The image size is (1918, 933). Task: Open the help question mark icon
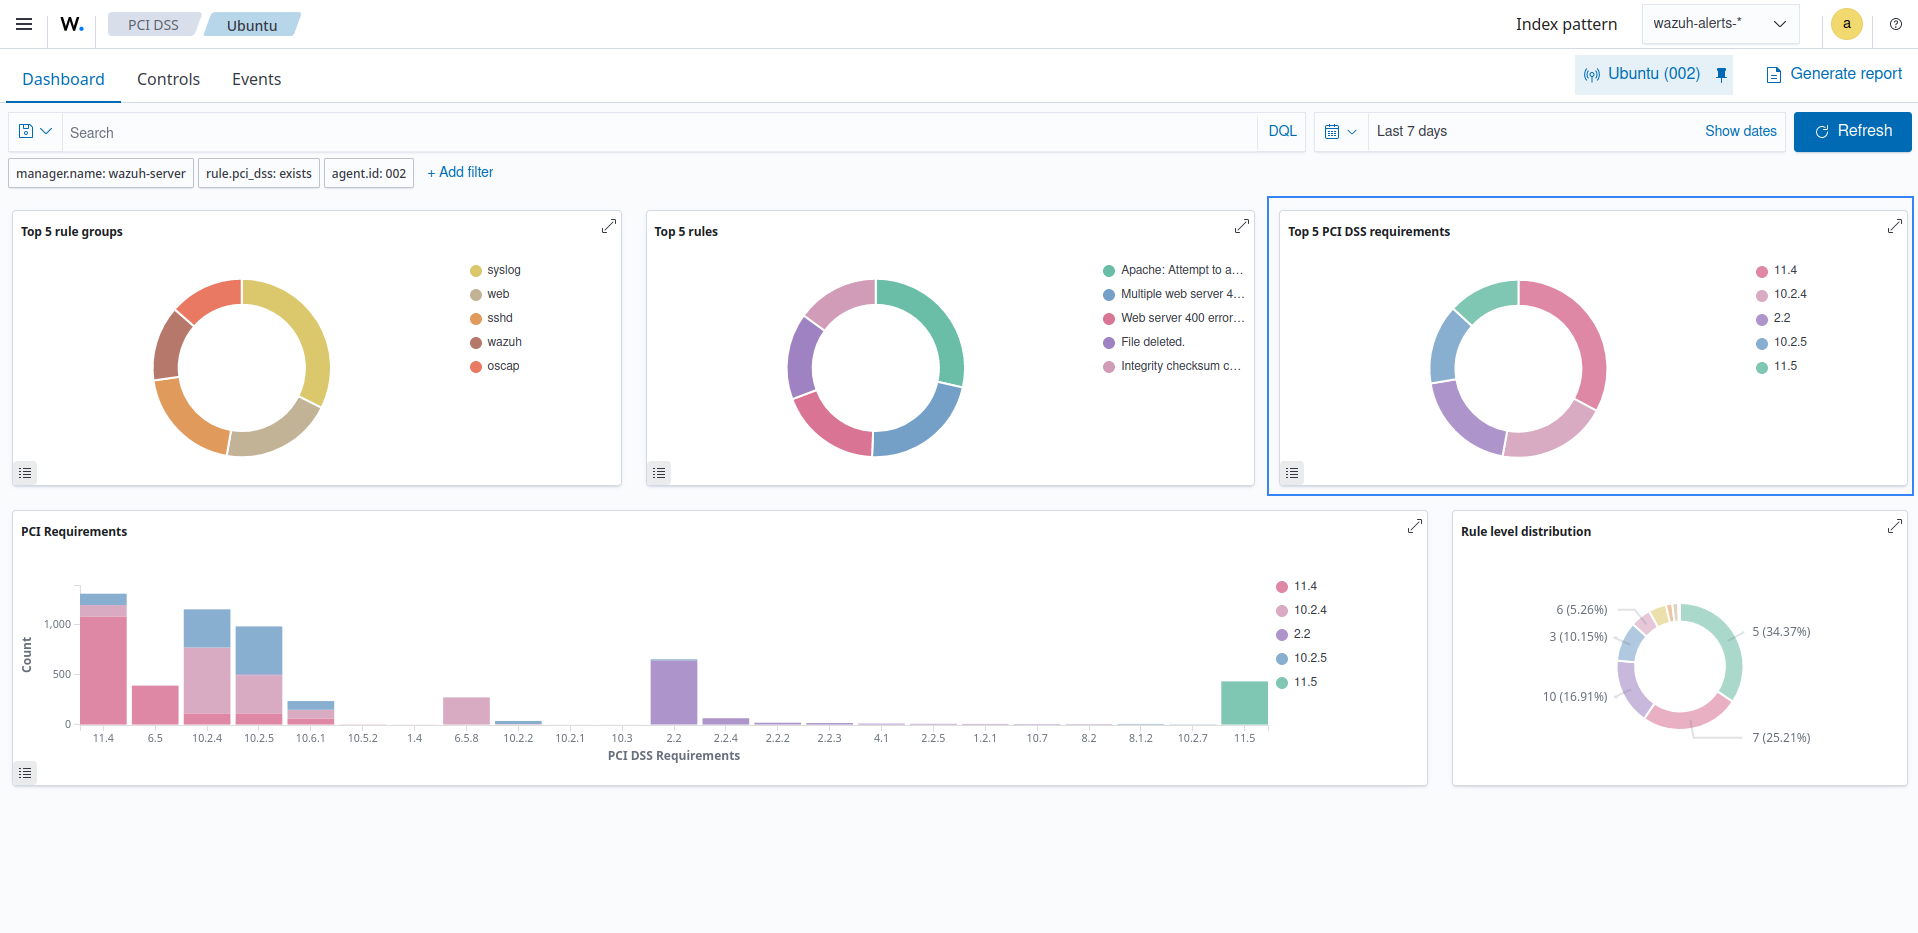click(1895, 24)
